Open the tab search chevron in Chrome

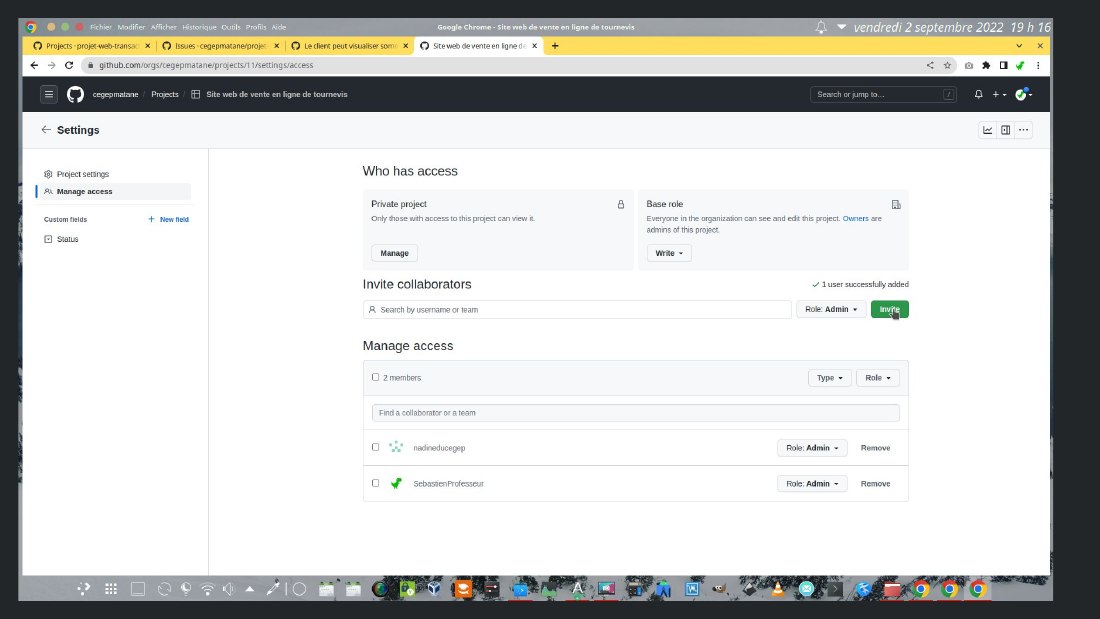1019,46
